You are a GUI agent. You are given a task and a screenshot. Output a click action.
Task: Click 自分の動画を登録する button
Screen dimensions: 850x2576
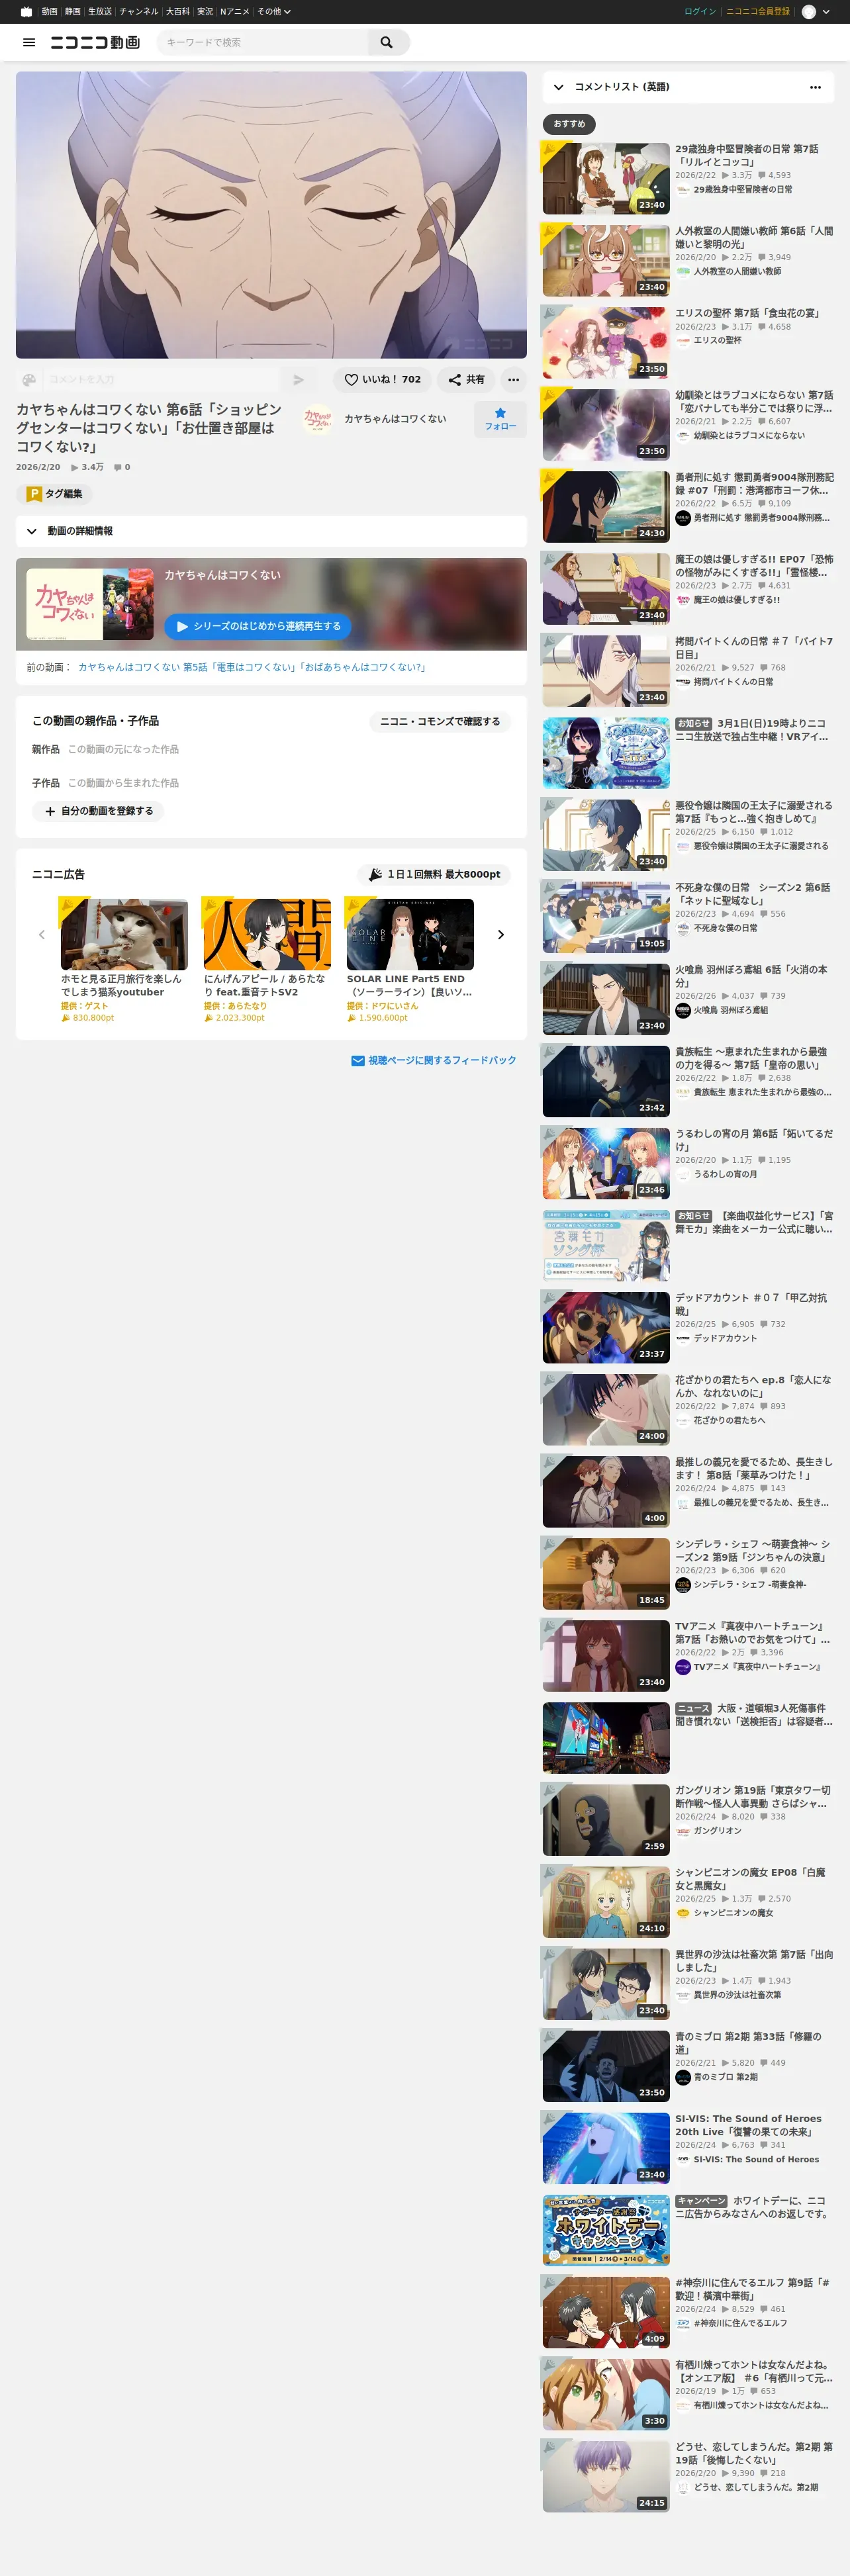(98, 811)
